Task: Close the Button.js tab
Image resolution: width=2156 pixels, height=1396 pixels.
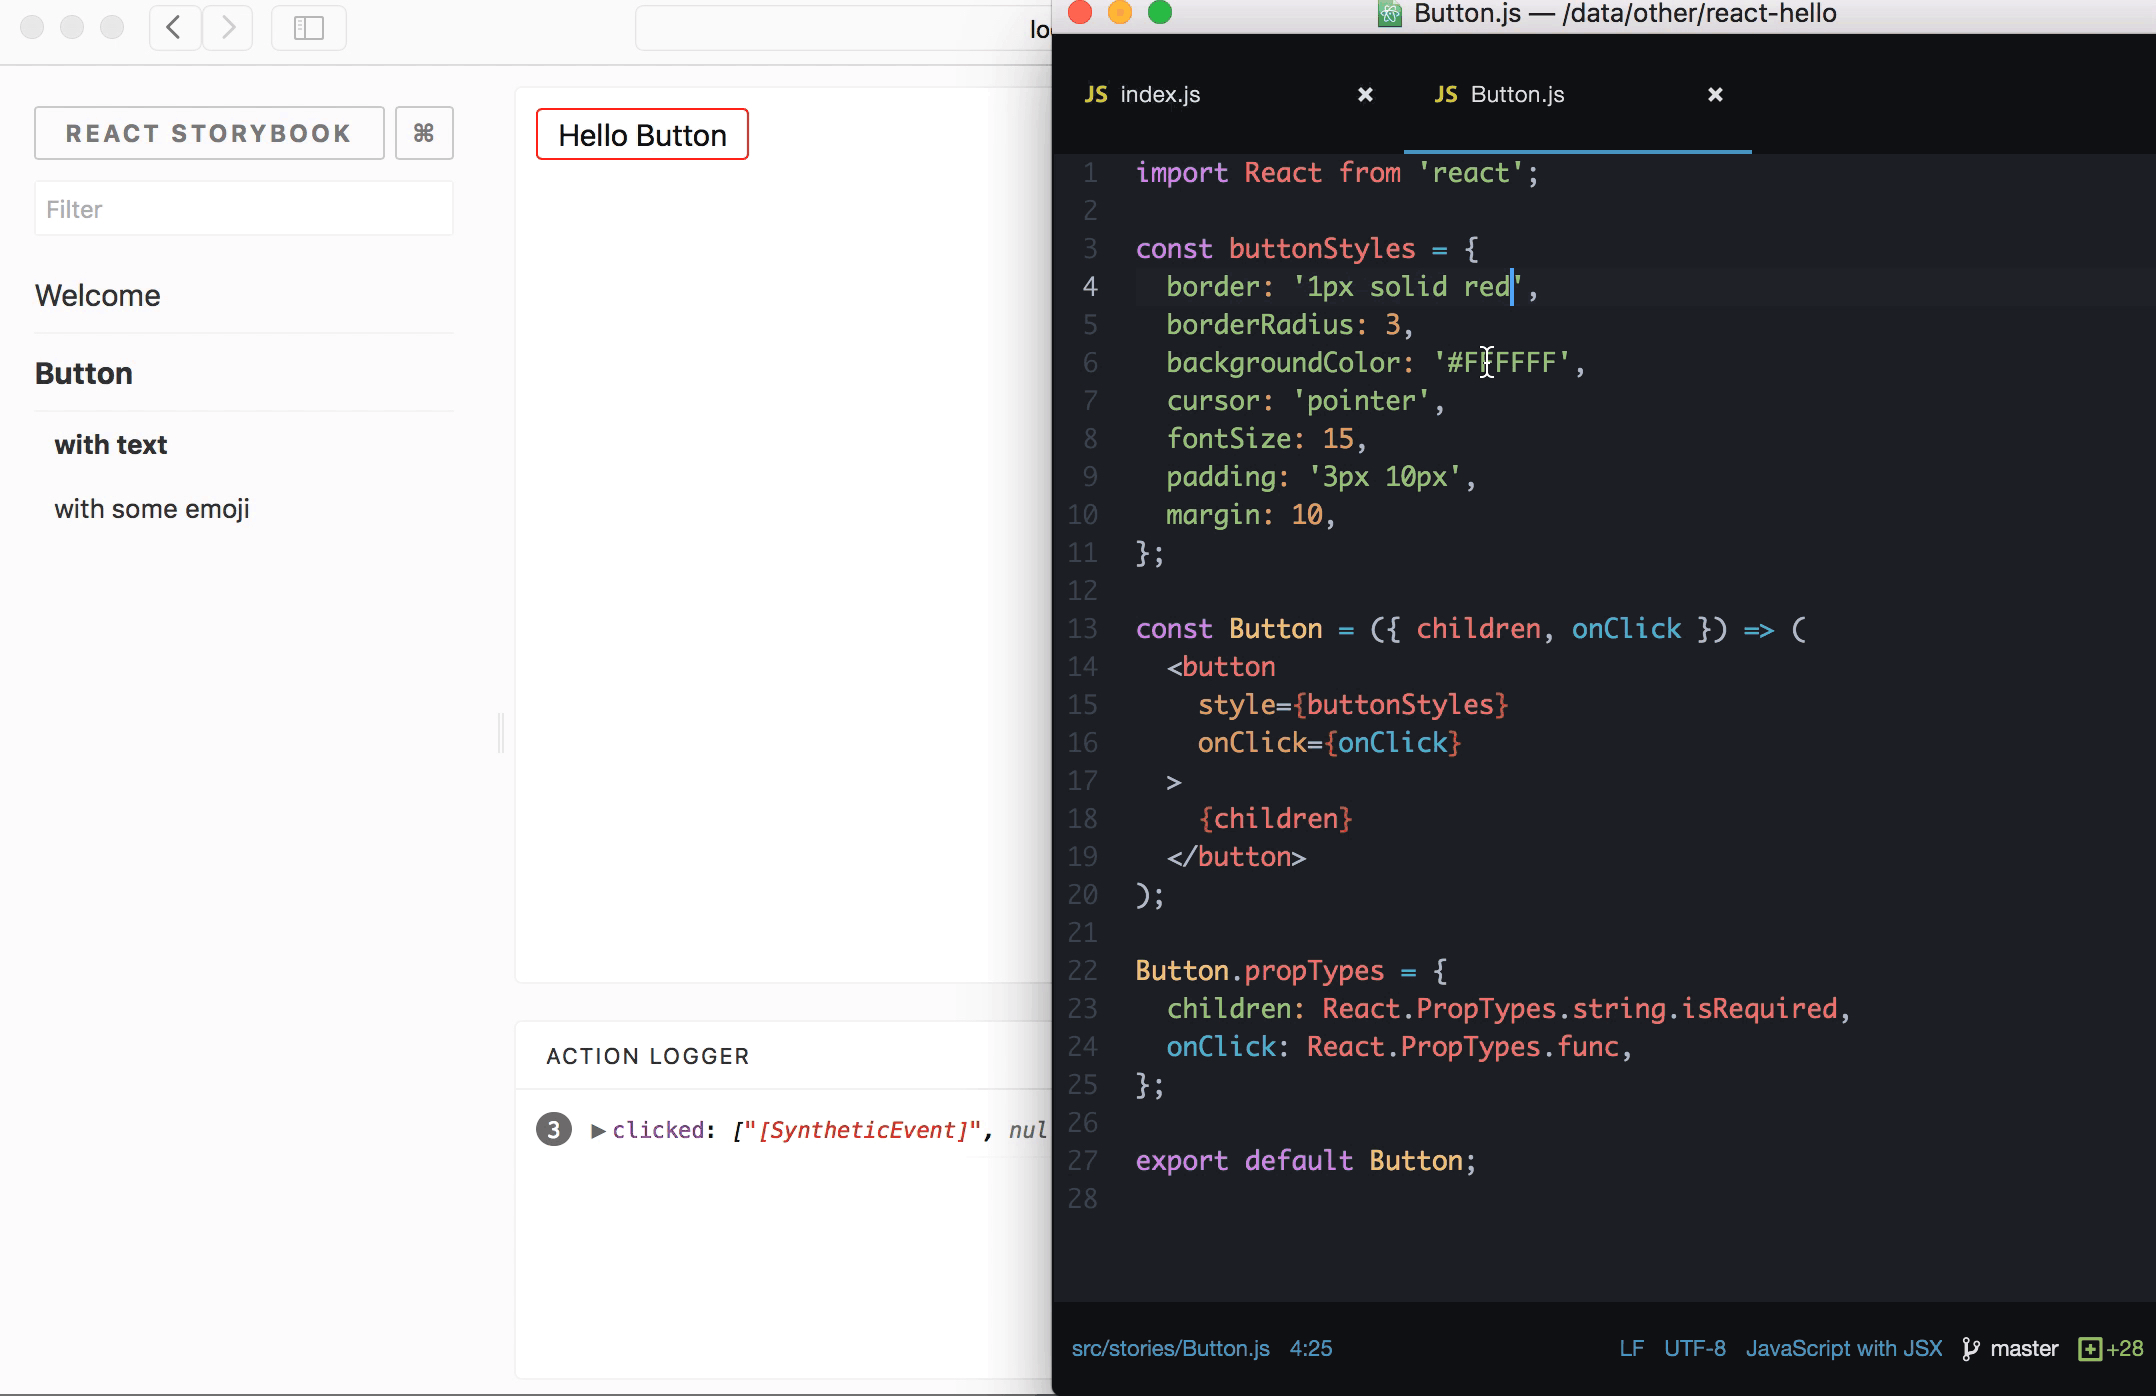Action: coord(1715,94)
